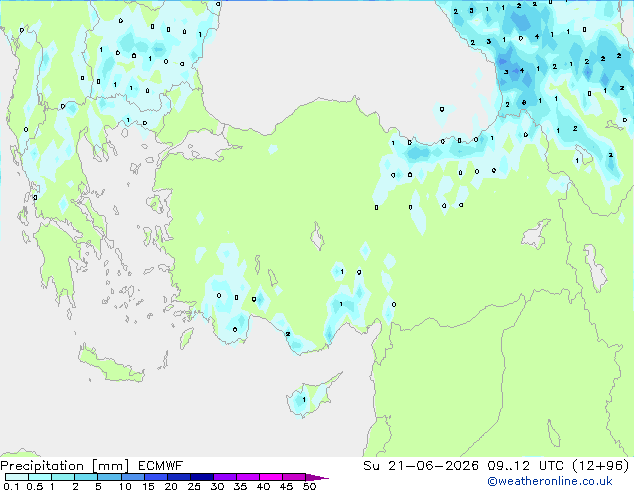Click the legend label 30
Viewport: 634px width, 490px height.
pos(217,486)
